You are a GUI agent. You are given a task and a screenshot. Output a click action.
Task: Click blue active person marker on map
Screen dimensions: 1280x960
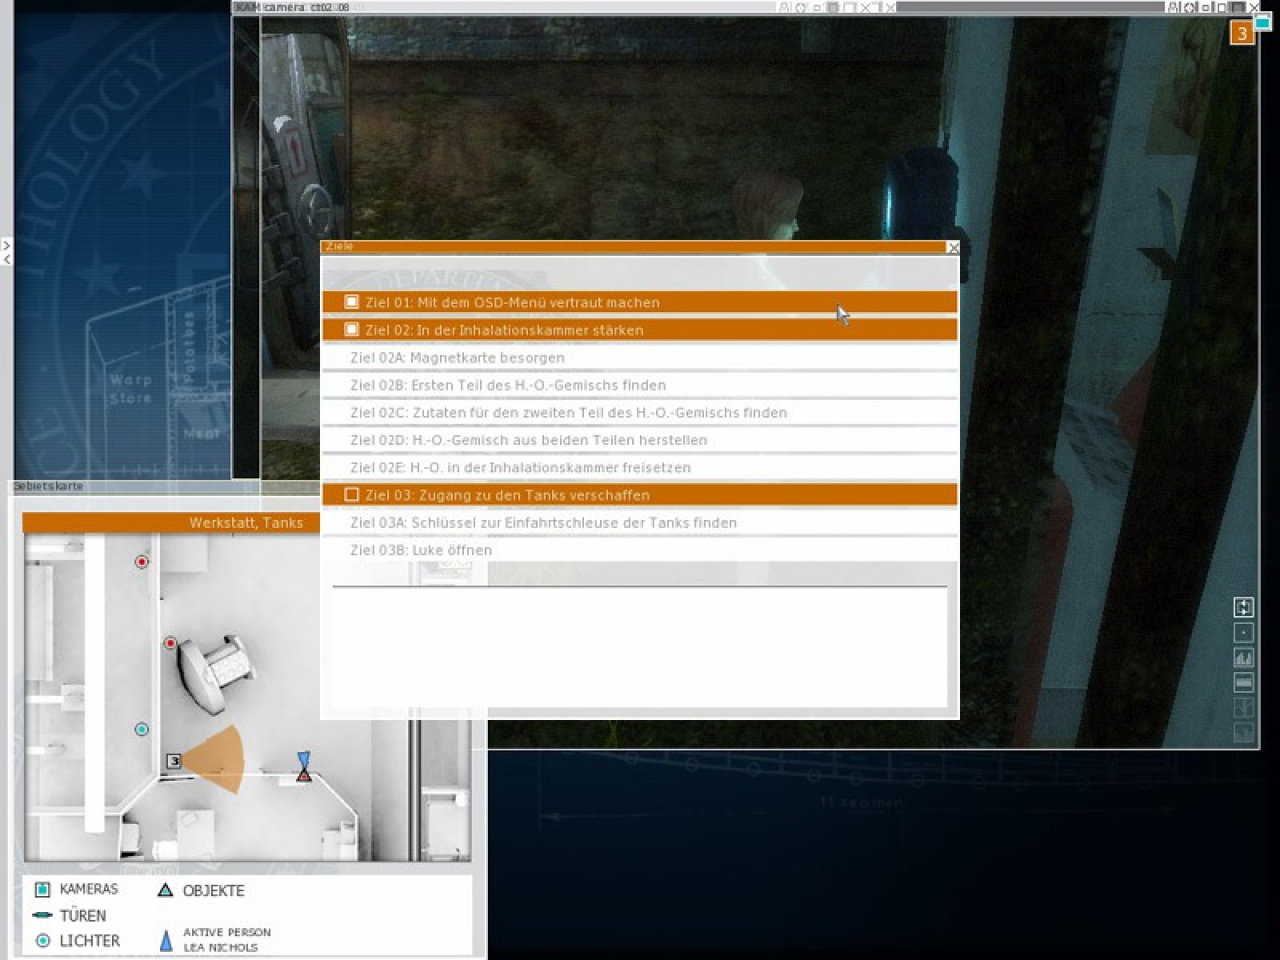pyautogui.click(x=304, y=759)
